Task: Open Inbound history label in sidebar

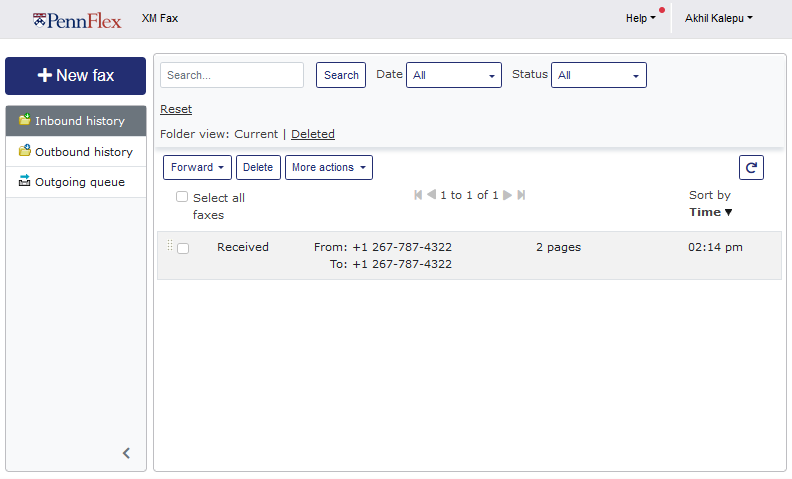Action: click(x=80, y=121)
